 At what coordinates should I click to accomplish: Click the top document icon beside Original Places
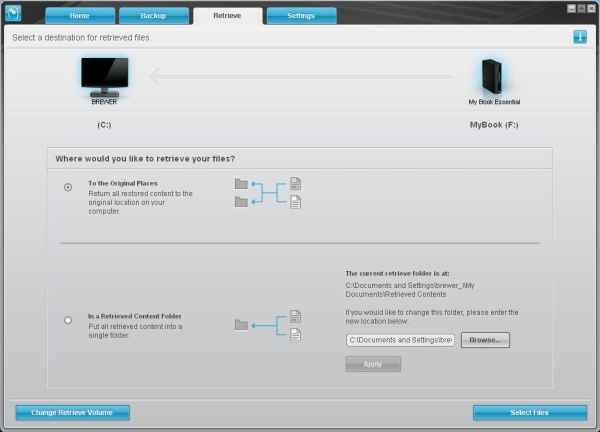(x=295, y=184)
